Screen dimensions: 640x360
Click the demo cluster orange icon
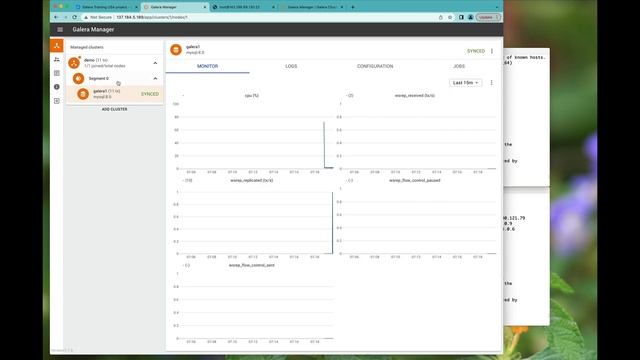click(74, 63)
